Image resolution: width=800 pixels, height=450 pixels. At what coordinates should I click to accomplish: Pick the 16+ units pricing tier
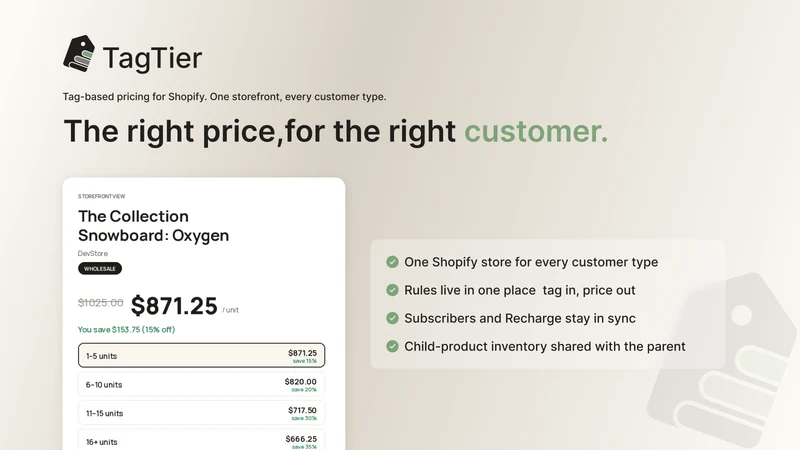(202, 440)
